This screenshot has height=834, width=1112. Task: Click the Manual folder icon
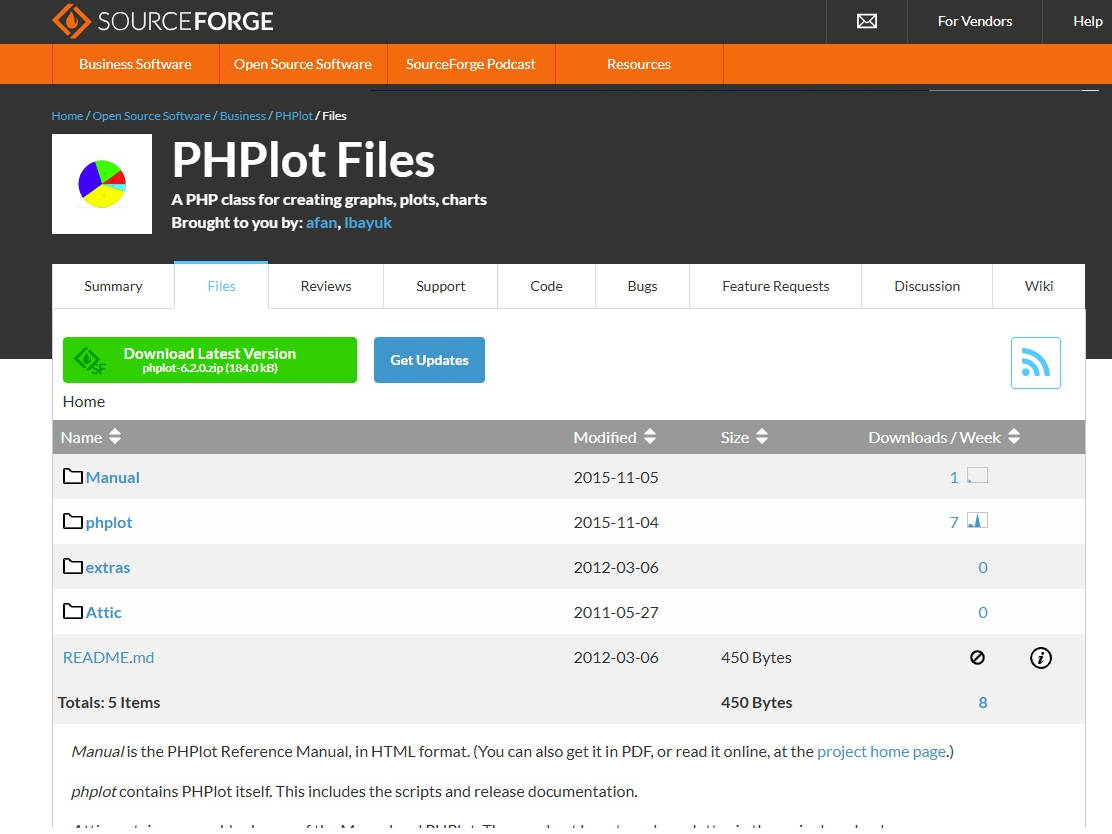[73, 476]
